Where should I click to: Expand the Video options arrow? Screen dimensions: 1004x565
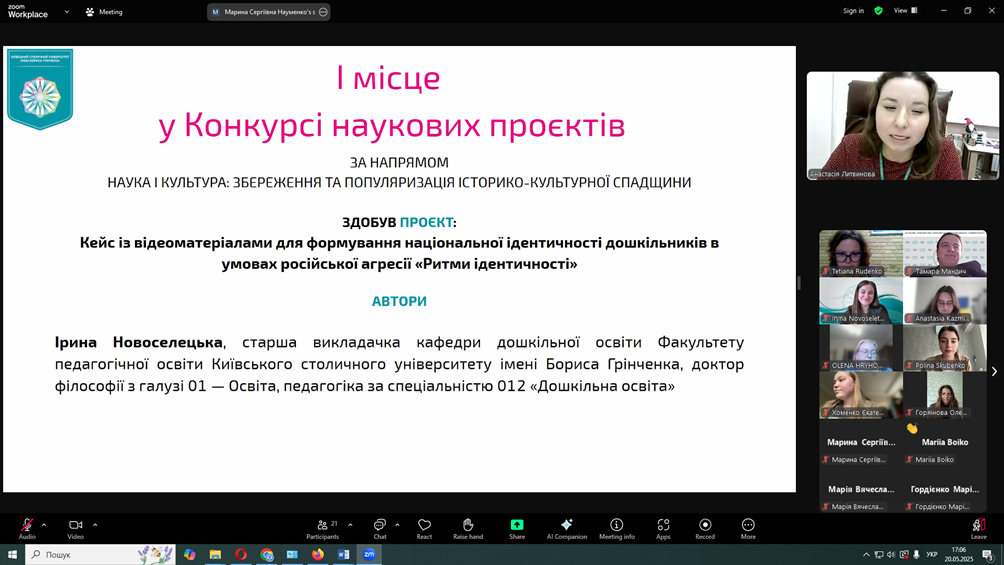[x=95, y=525]
